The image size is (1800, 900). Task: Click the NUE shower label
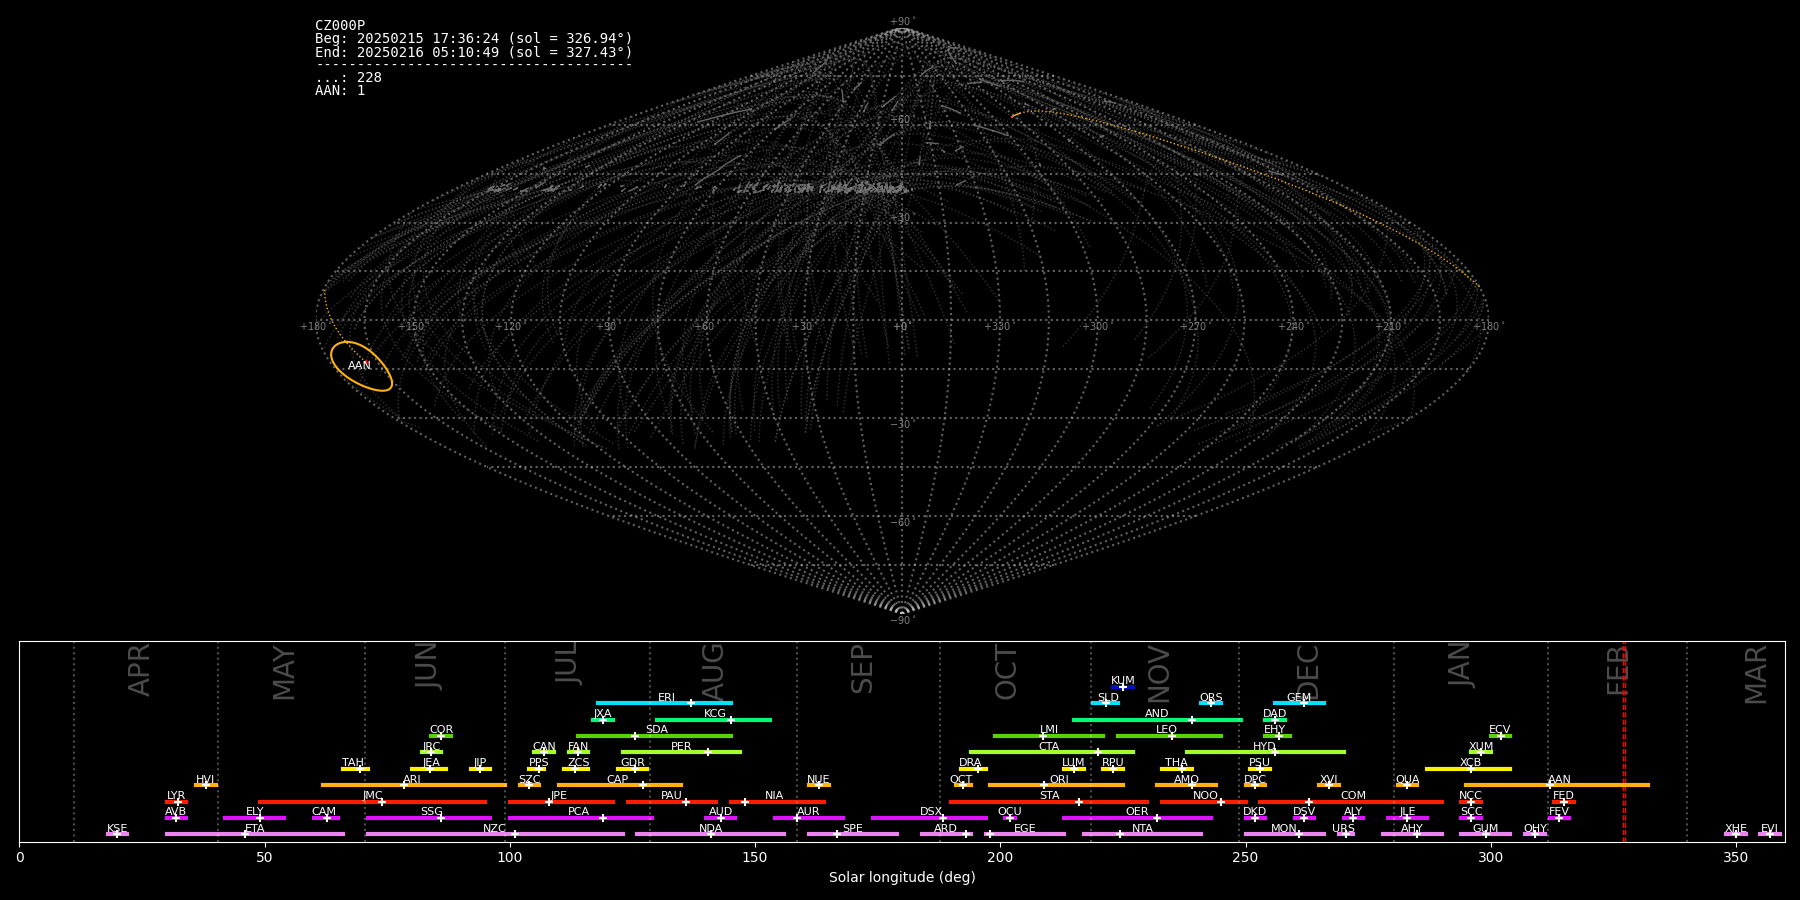pos(818,780)
